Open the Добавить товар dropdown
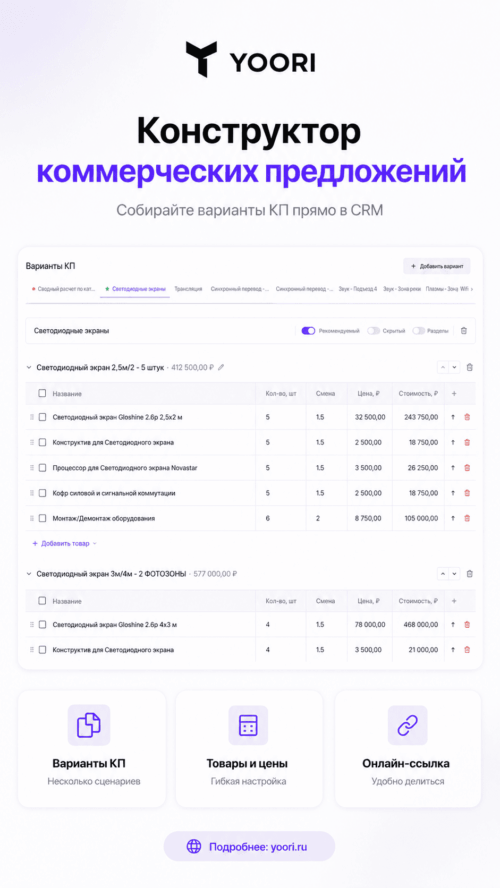 pos(65,543)
